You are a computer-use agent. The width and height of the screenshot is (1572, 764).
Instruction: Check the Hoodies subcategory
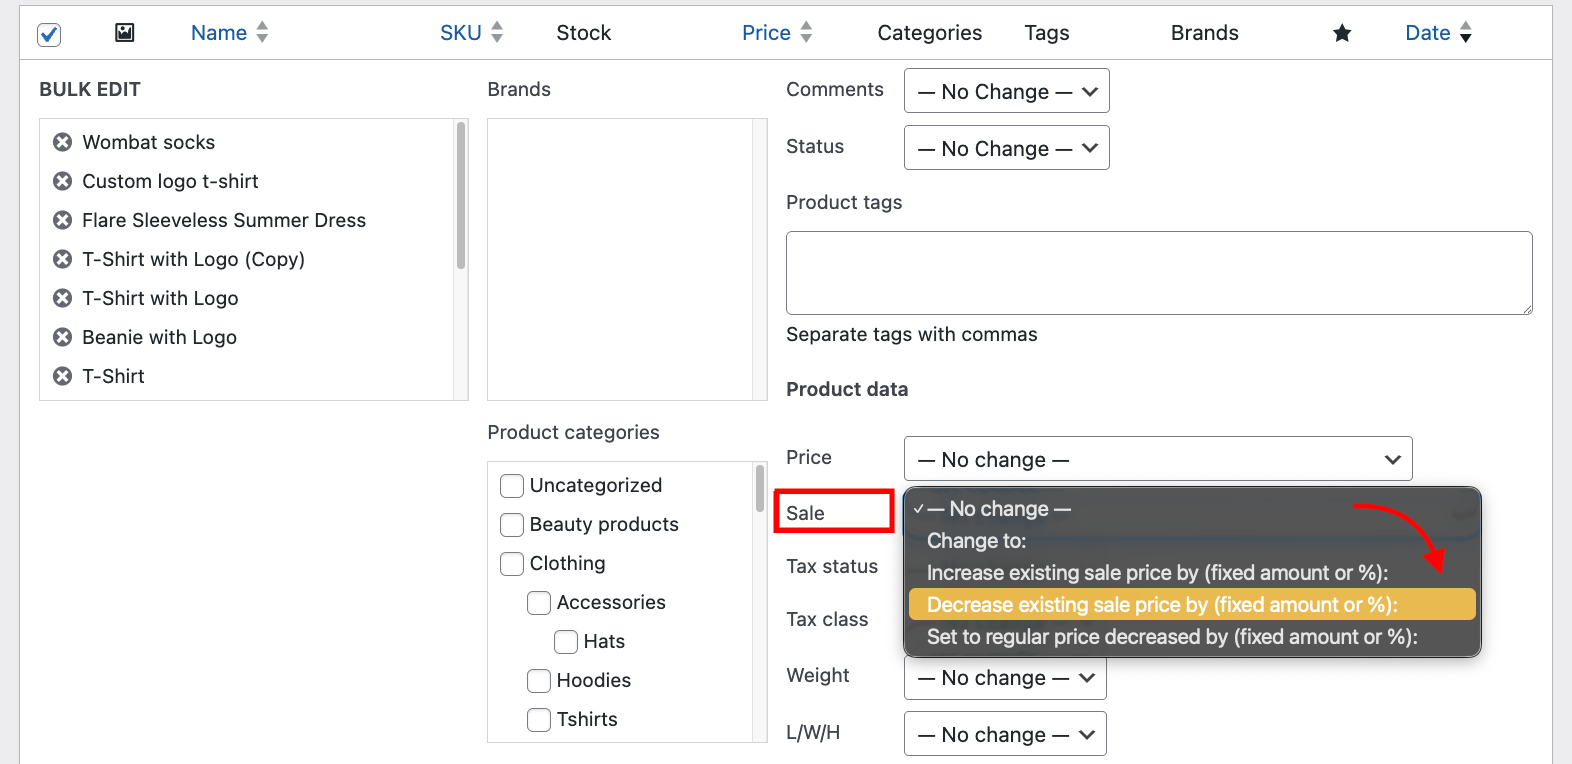pos(539,681)
